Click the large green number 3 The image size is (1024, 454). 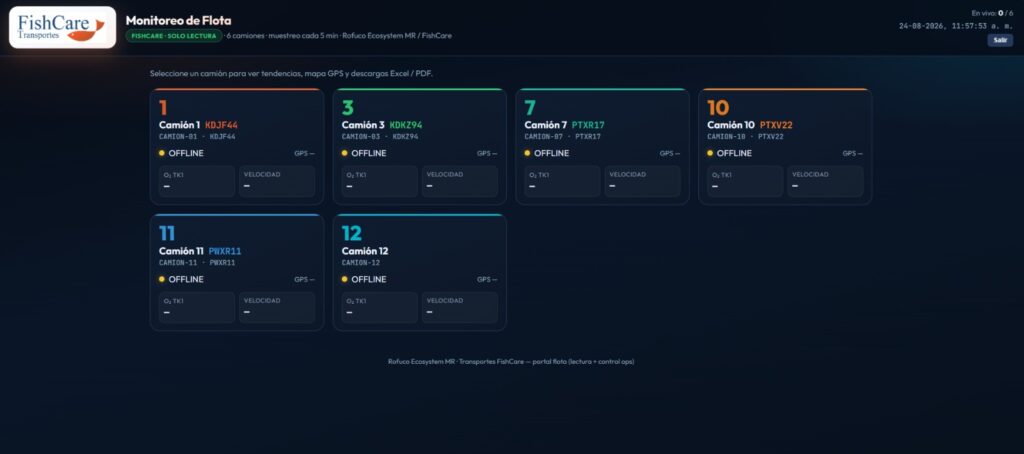pyautogui.click(x=347, y=107)
